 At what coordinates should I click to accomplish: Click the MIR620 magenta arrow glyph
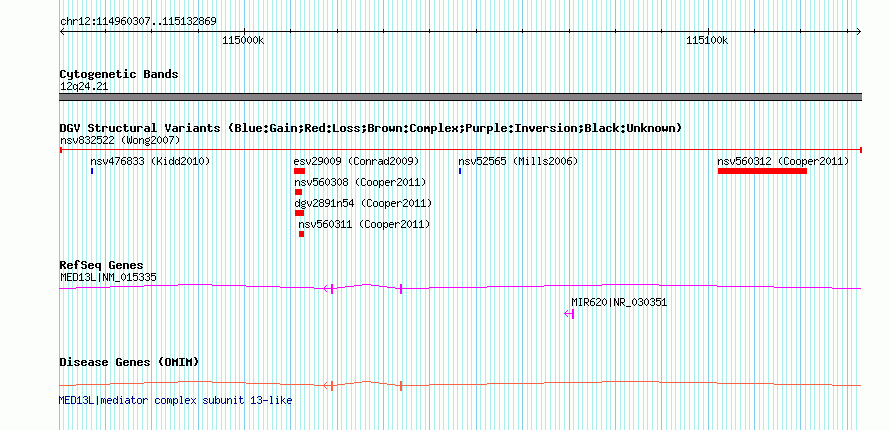569,314
